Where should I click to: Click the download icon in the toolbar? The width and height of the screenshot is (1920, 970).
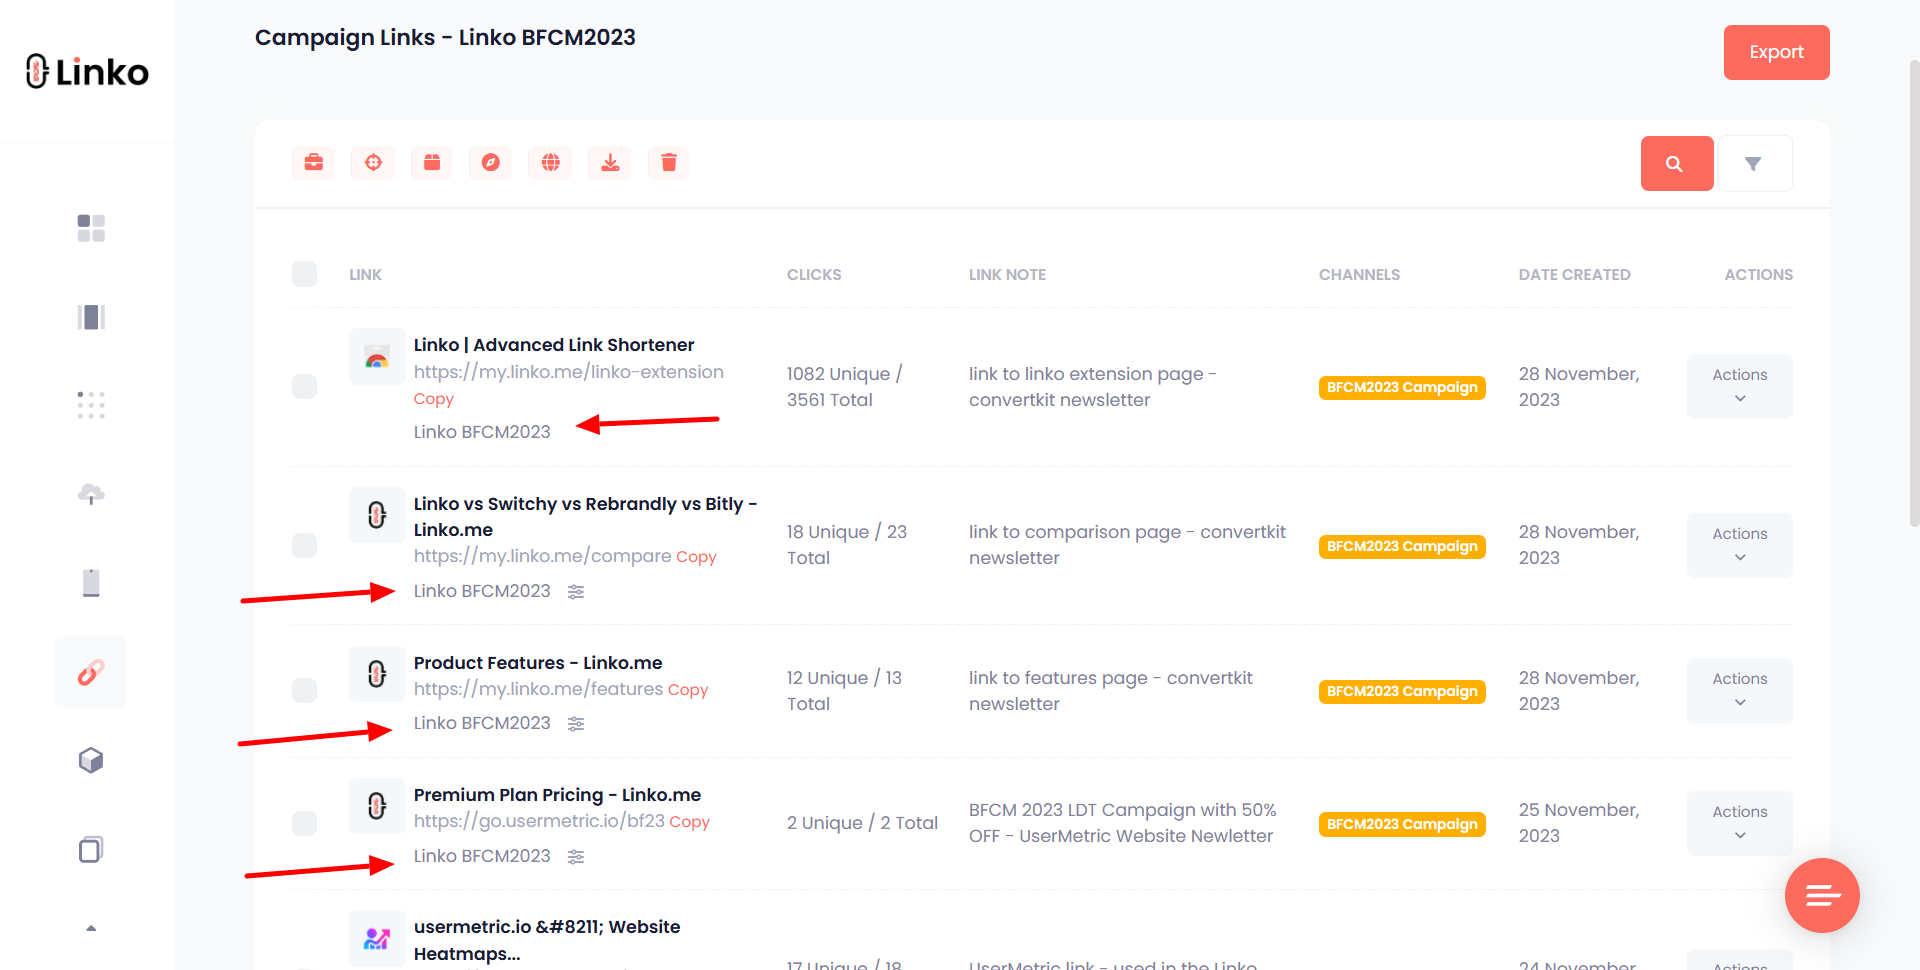[610, 162]
